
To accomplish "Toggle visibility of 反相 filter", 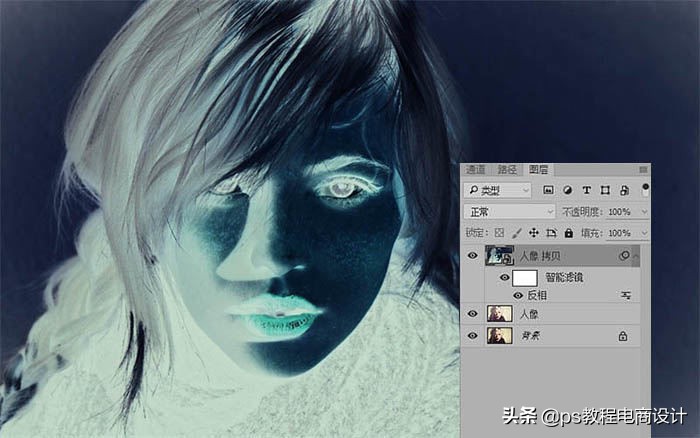I will [517, 295].
